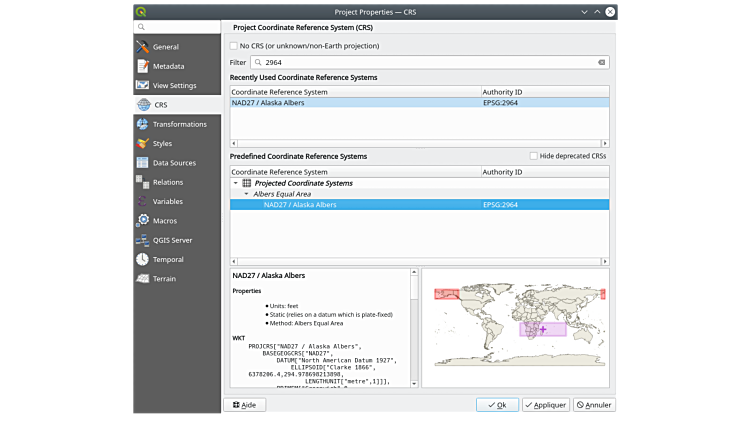Select the Metadata icon in sidebar
Screen dimensions: 752x423
coord(143,66)
